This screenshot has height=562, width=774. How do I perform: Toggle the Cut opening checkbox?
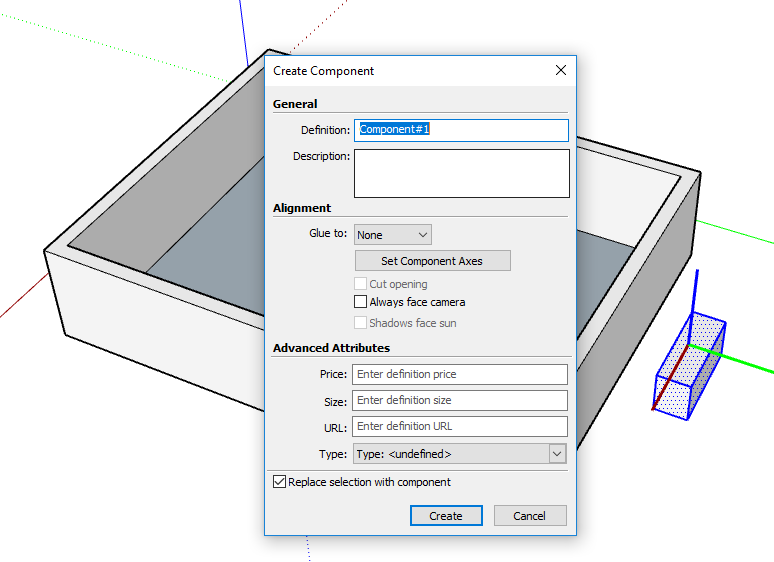tap(360, 284)
